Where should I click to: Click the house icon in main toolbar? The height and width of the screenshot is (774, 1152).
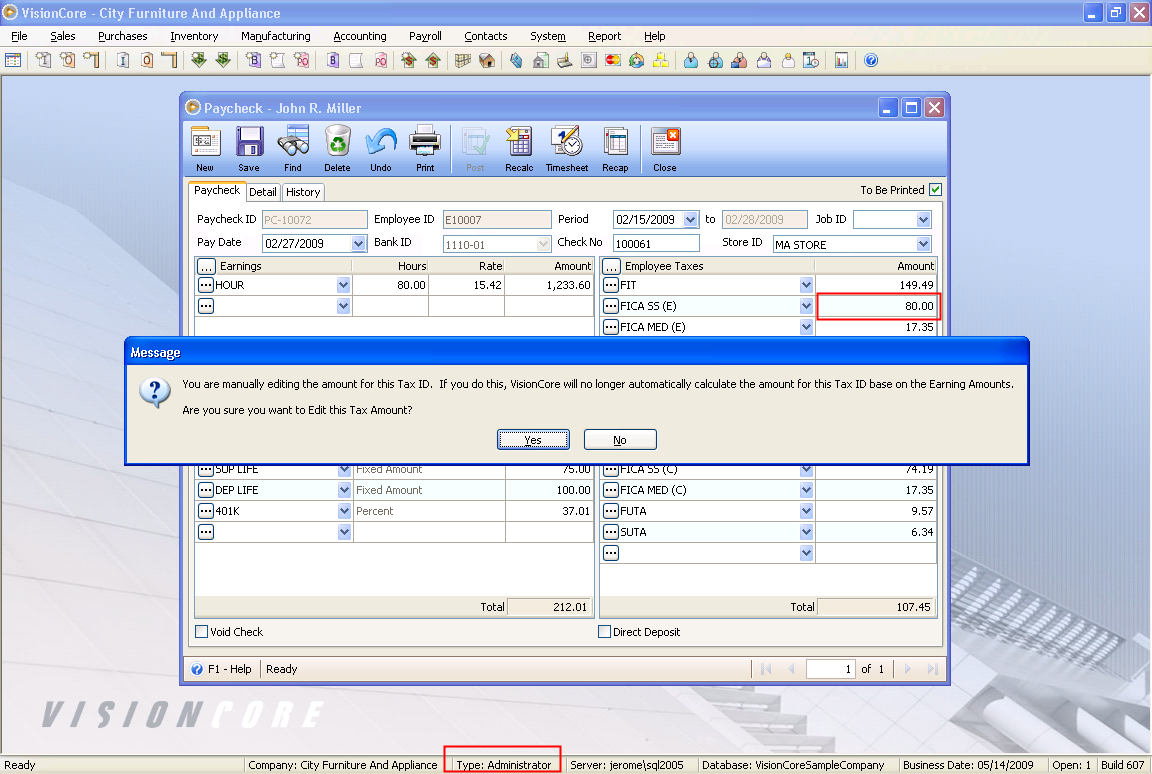486,60
